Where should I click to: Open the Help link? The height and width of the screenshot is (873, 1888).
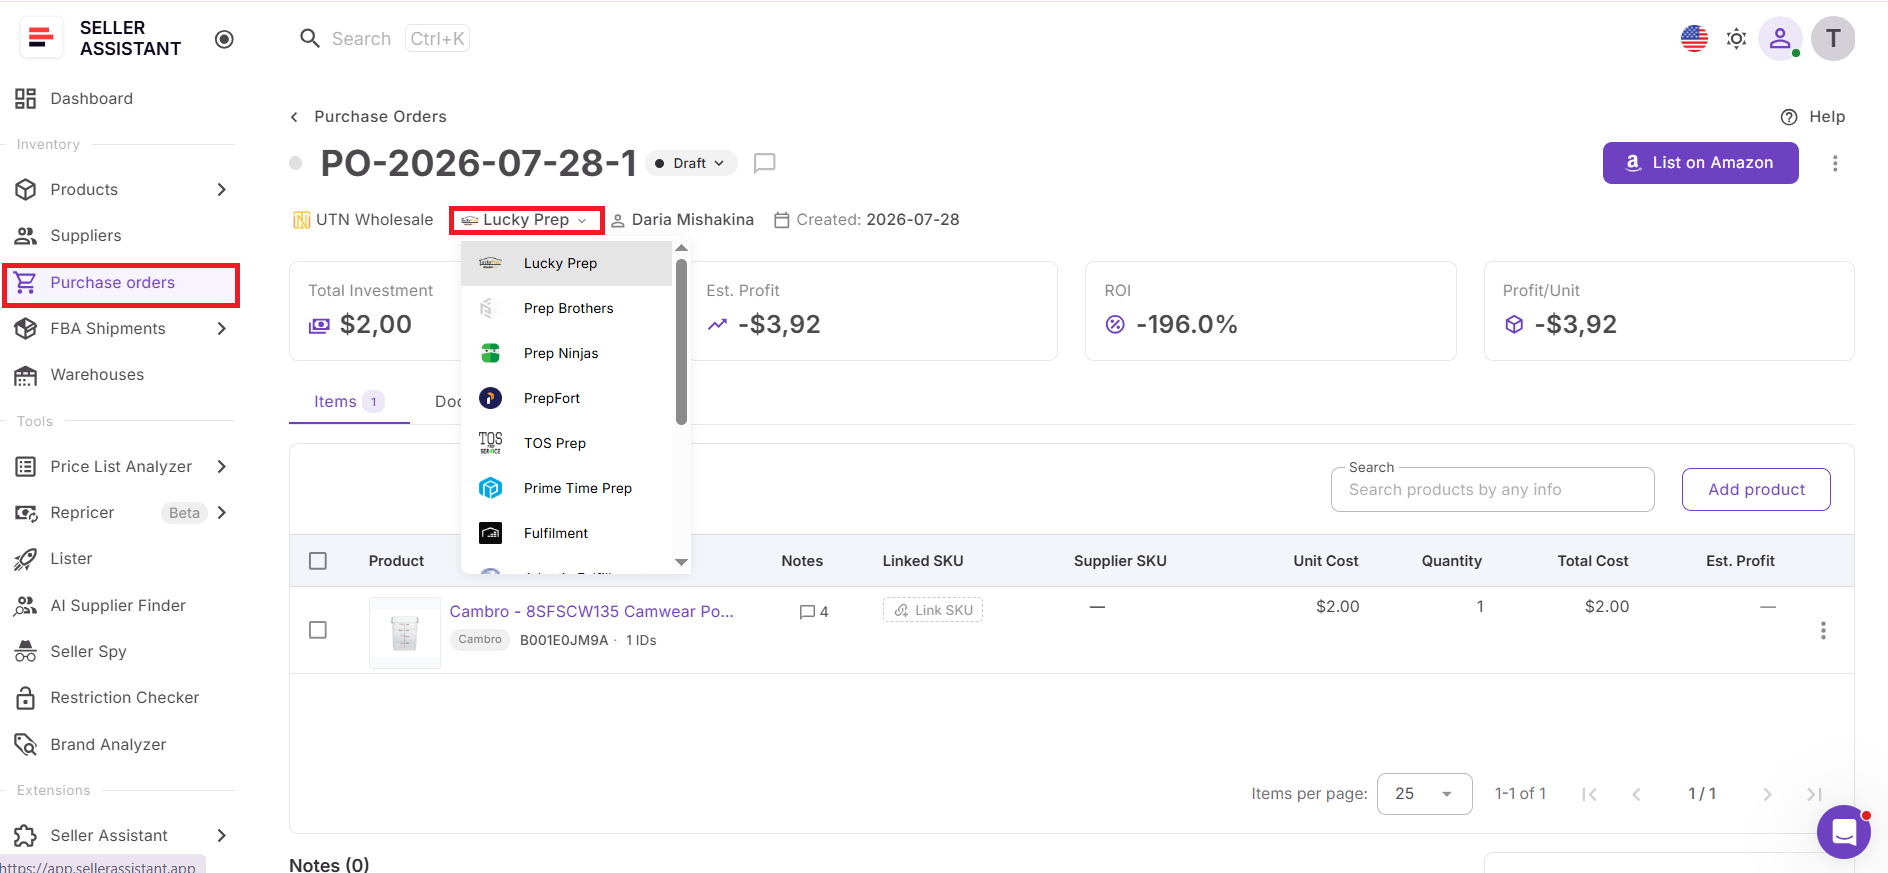click(x=1813, y=116)
